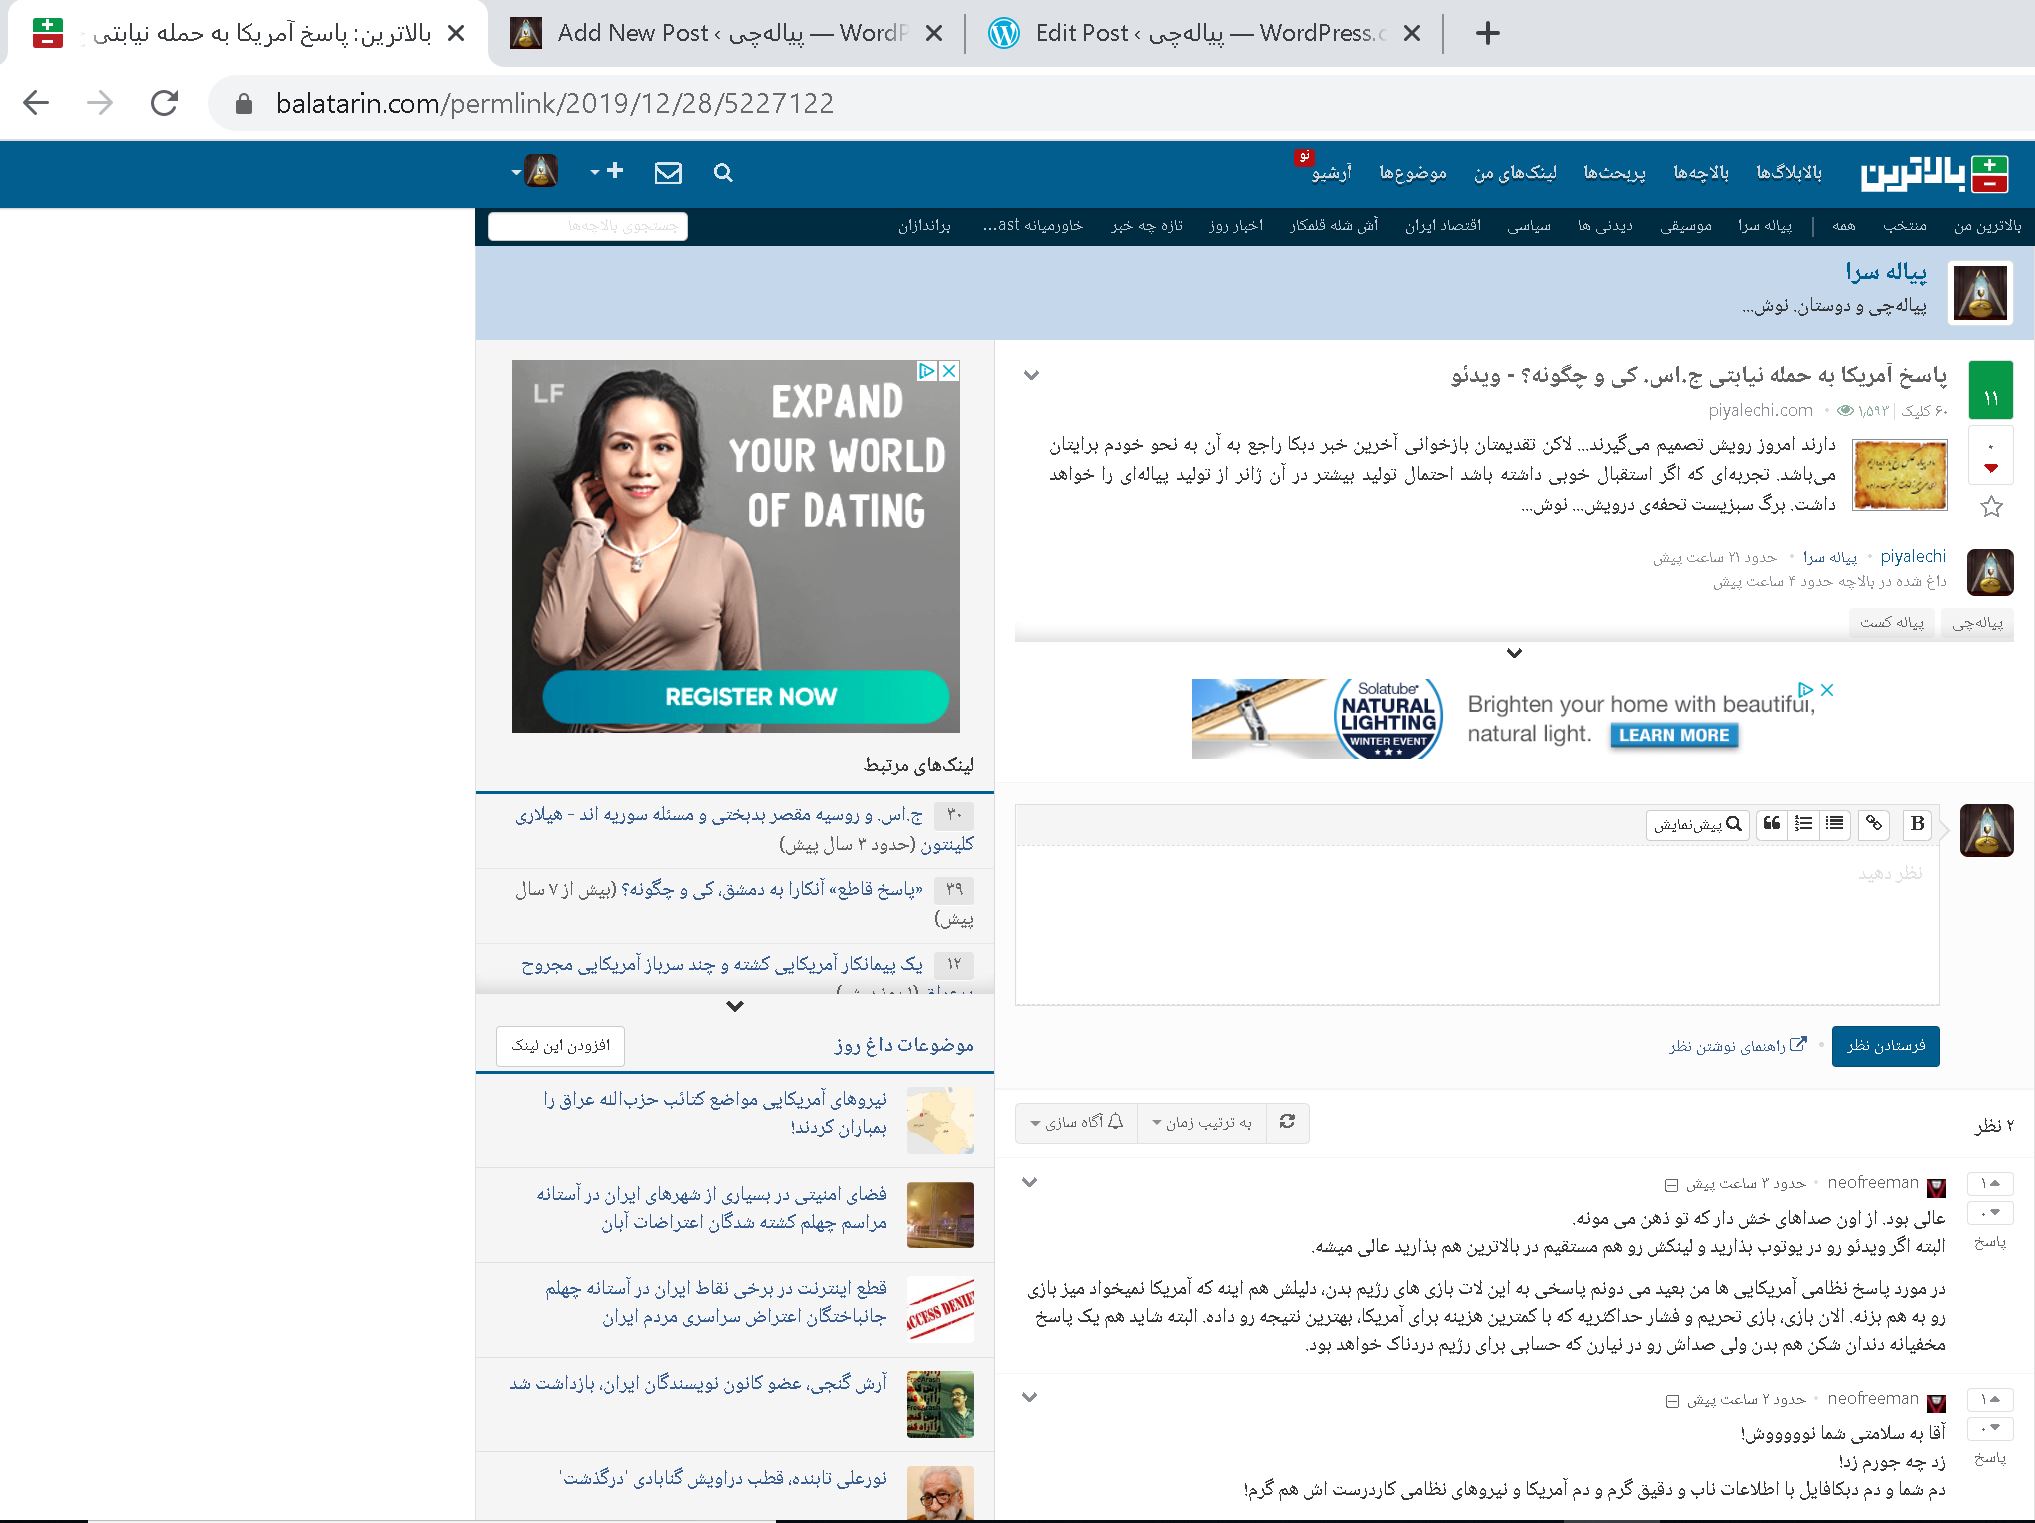Image resolution: width=2035 pixels, height=1523 pixels.
Task: Click the numbered list icon in comment toolbar
Action: pos(1803,824)
